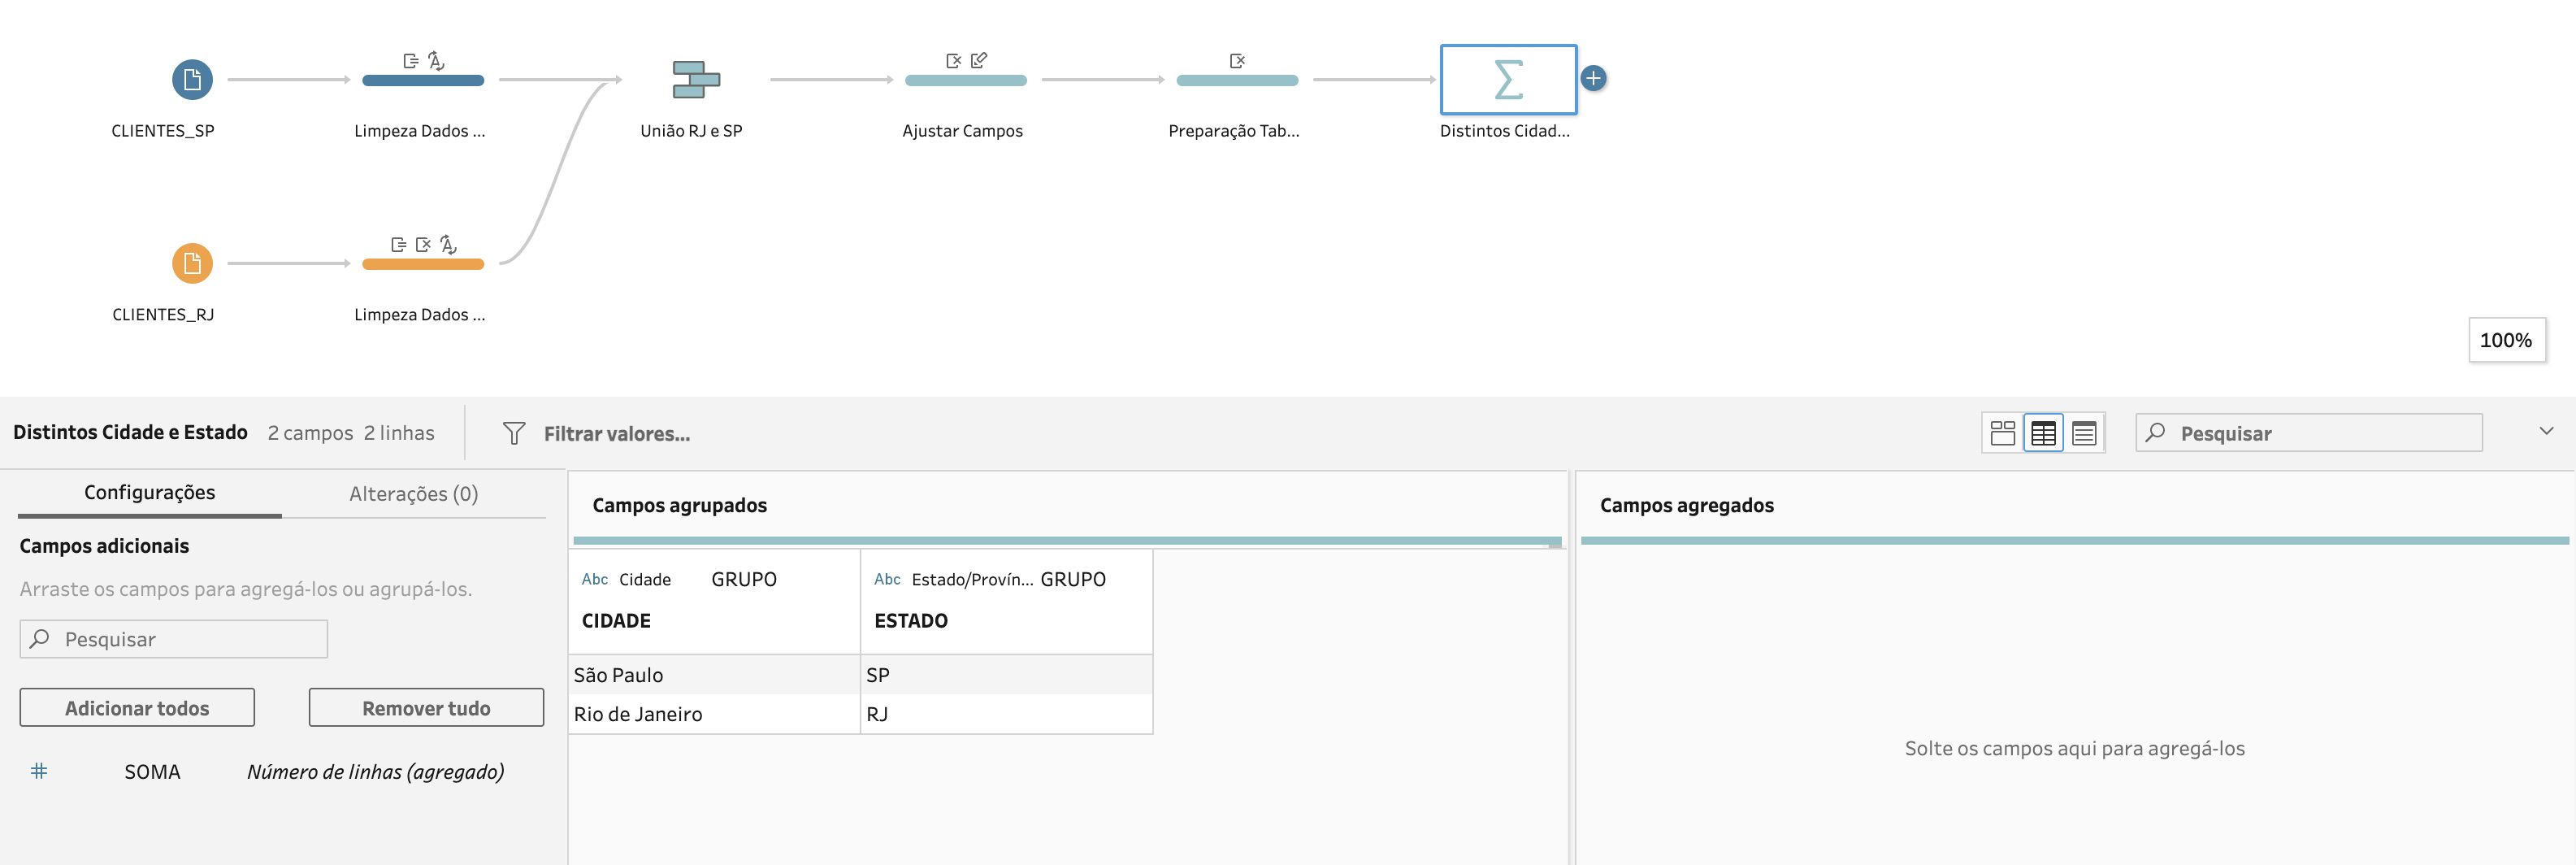
Task: Select the Configurações tab
Action: point(149,492)
